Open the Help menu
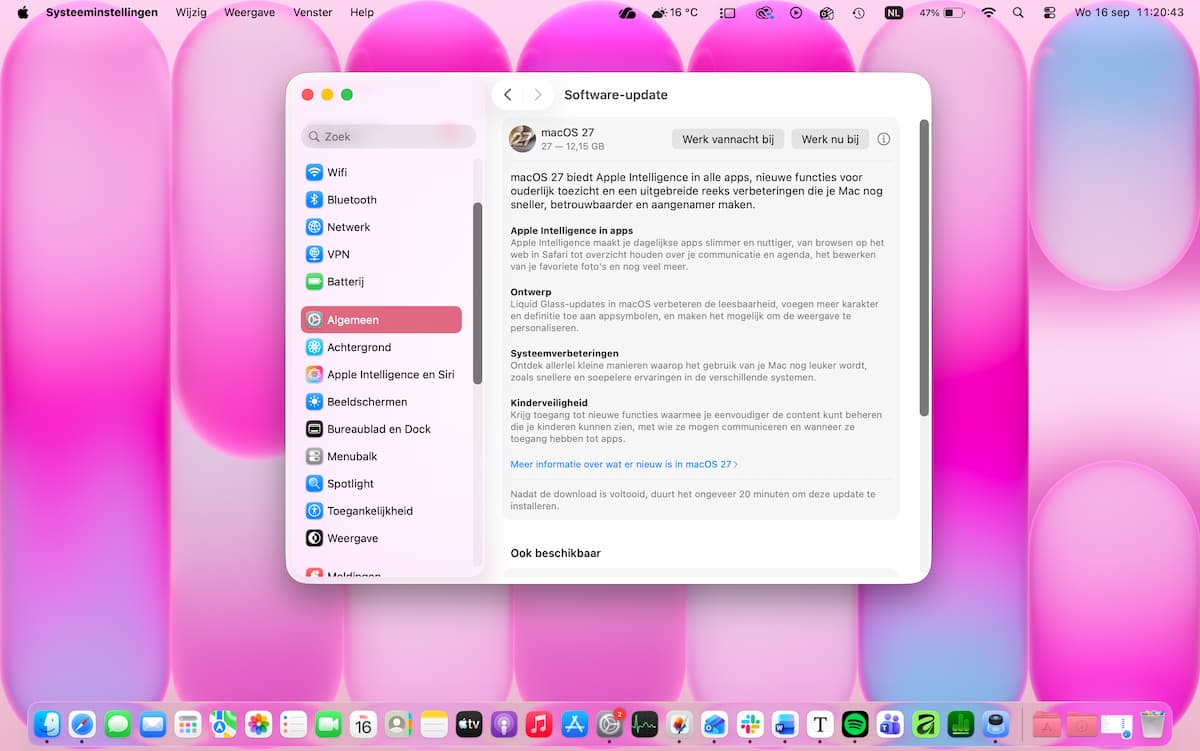The width and height of the screenshot is (1200, 751). 362,13
